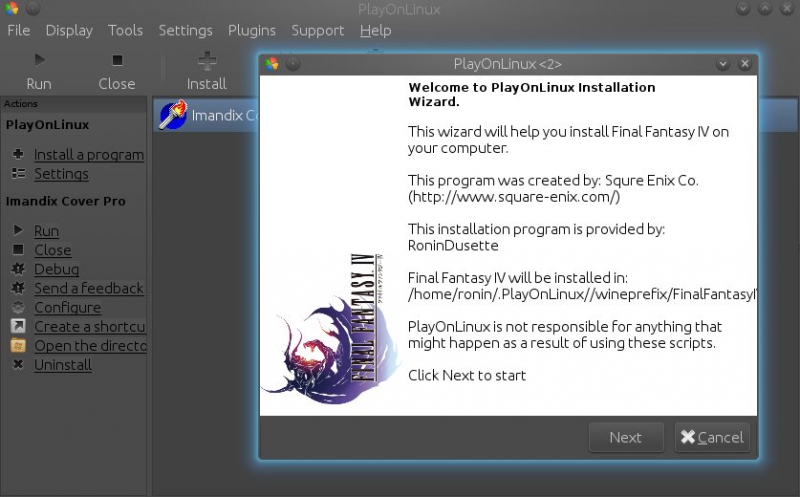This screenshot has height=497, width=800.
Task: Close the PlayOnLinux <2> wizard window
Action: click(x=745, y=64)
